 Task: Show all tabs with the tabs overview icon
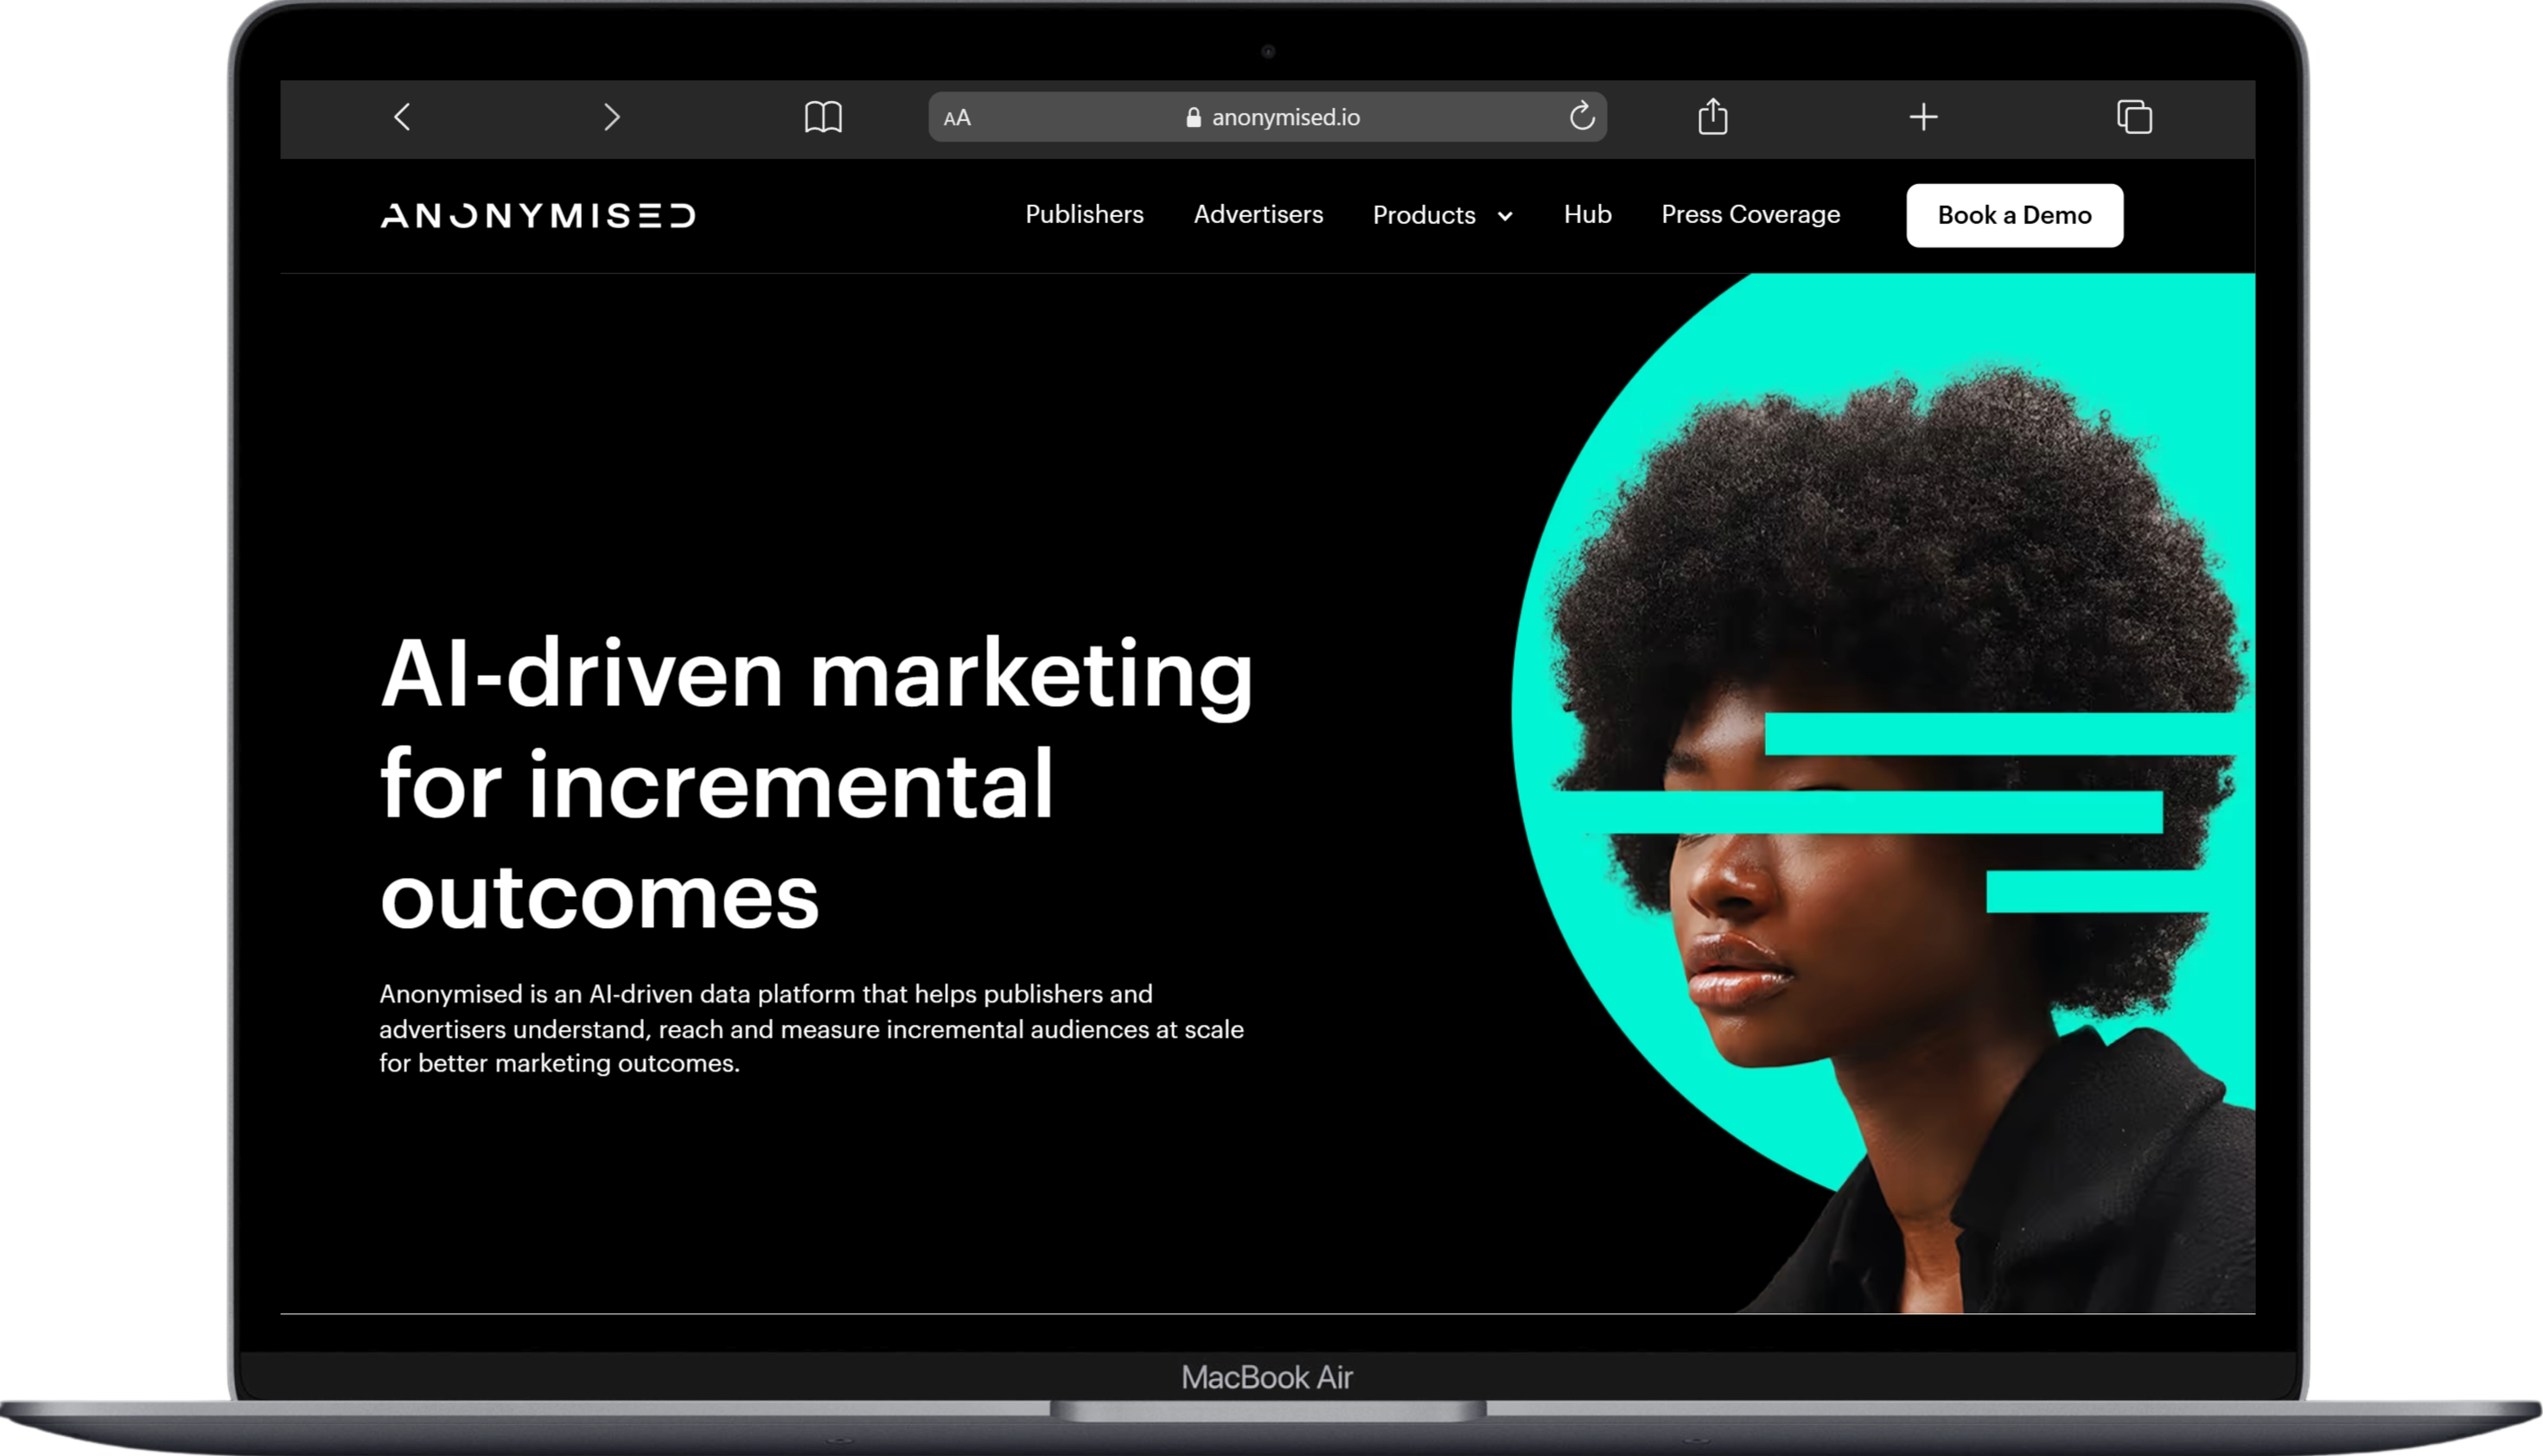pos(2134,117)
